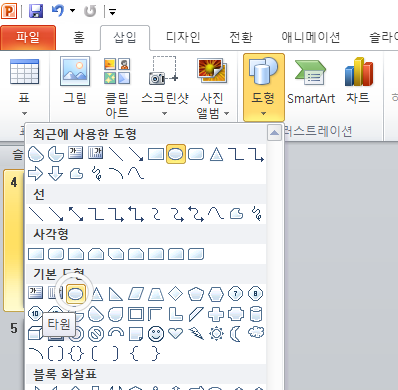Click the redo (repeat) icon
Image resolution: width=398 pixels, height=390 pixels.
90,11
